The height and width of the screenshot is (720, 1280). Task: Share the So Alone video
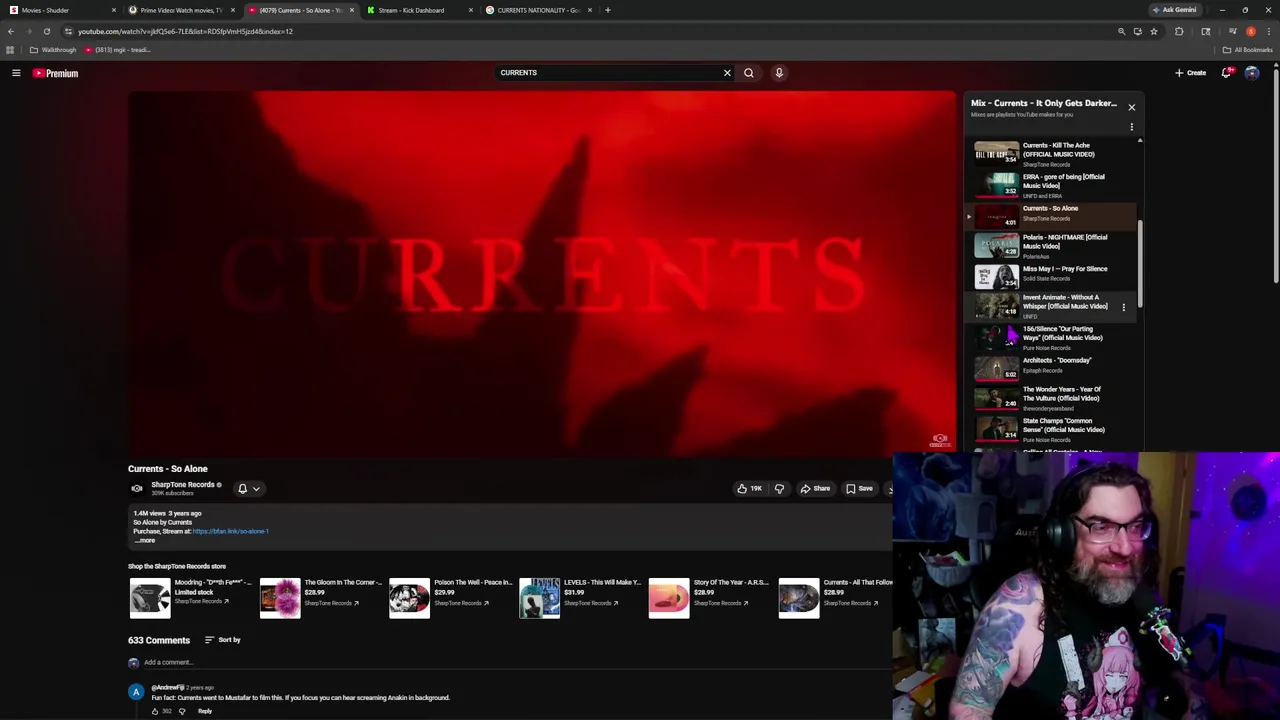(x=815, y=489)
